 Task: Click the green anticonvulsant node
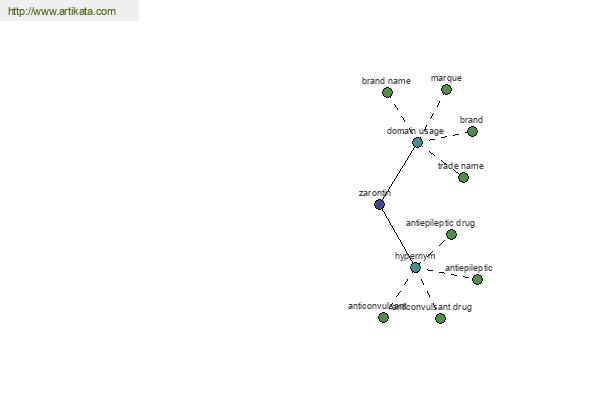click(x=383, y=317)
